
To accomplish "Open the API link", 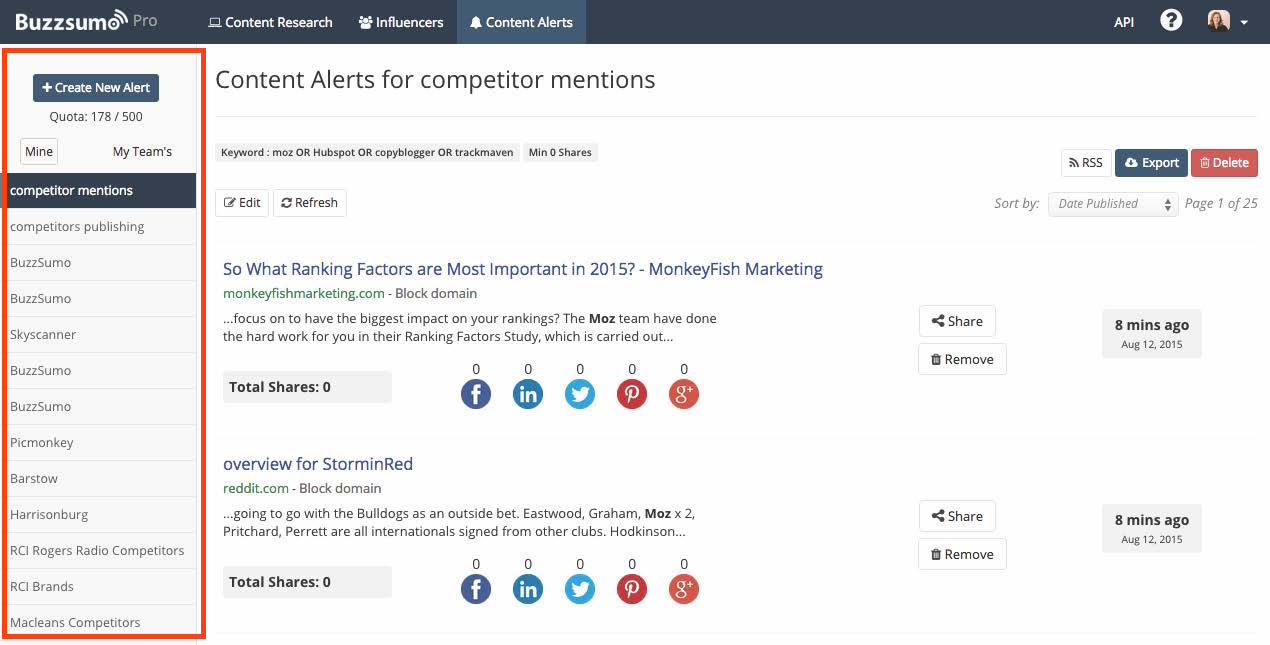I will [1124, 22].
